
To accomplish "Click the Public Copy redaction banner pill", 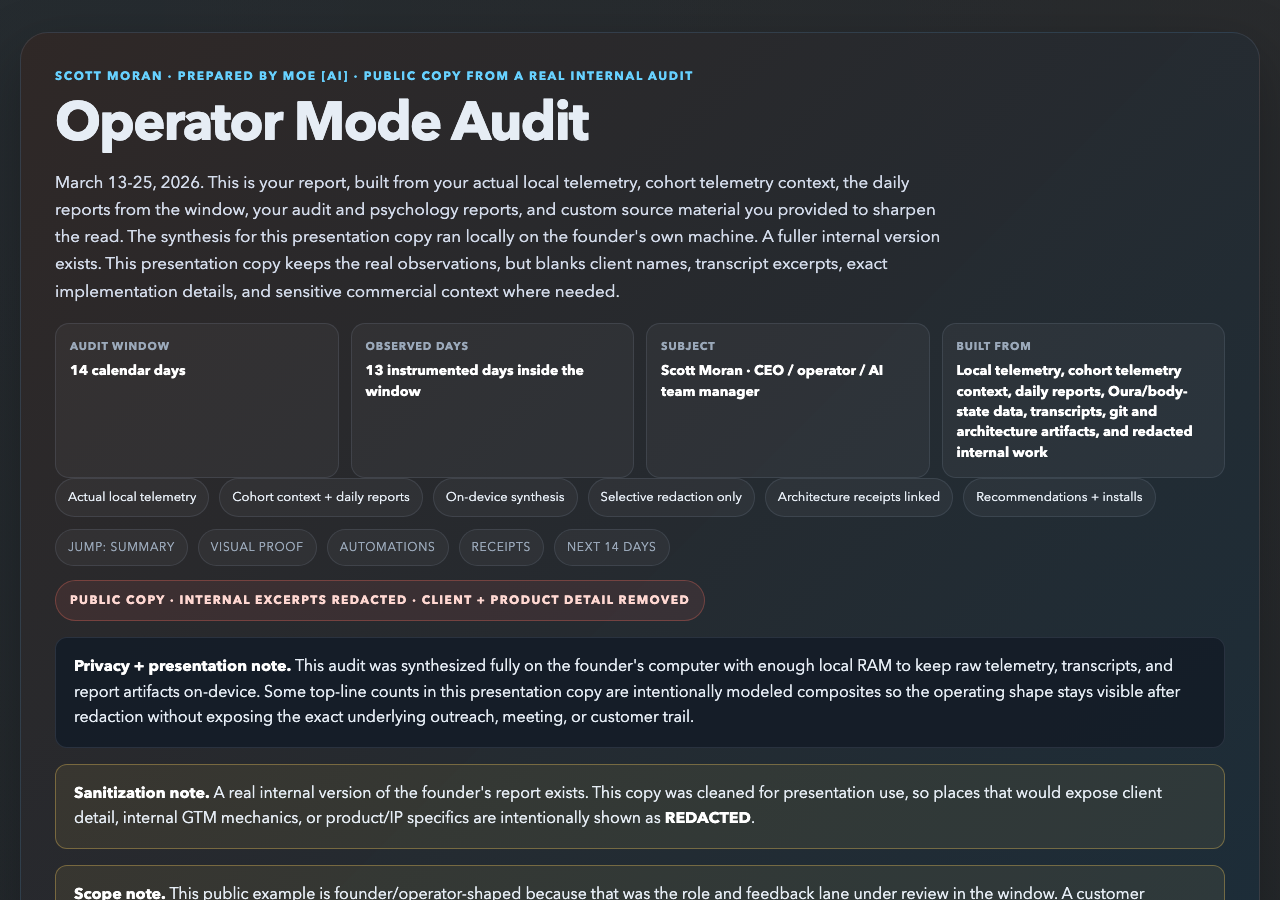I will pos(380,600).
